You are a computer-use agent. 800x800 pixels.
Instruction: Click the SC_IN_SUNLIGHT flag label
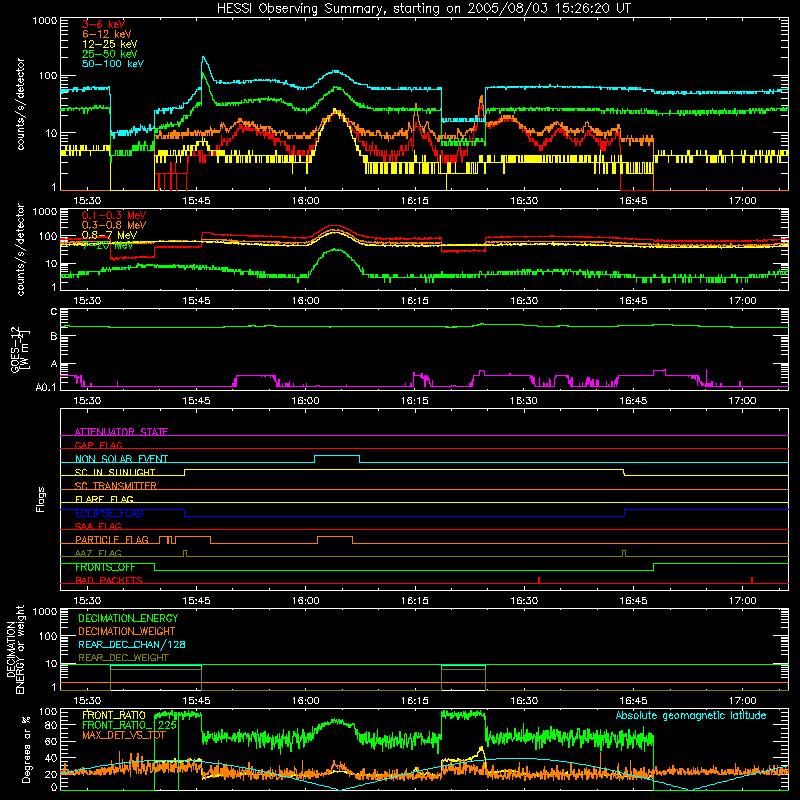point(115,472)
